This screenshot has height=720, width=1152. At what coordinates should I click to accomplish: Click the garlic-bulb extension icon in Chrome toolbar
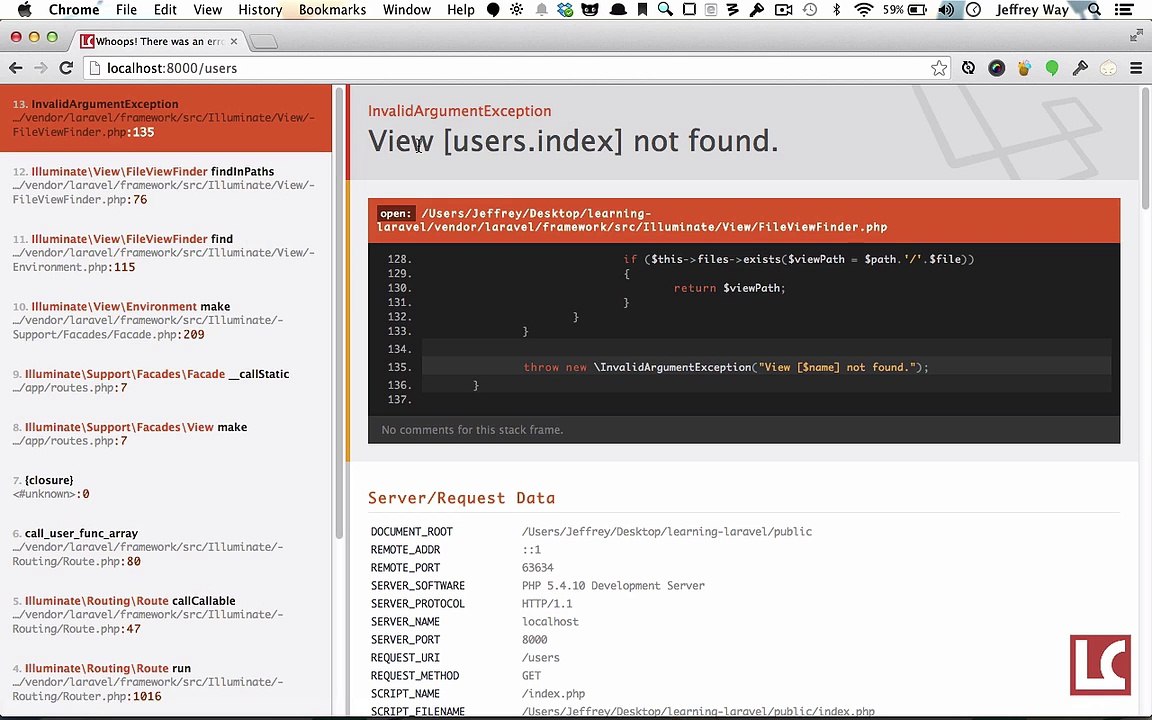click(1108, 68)
